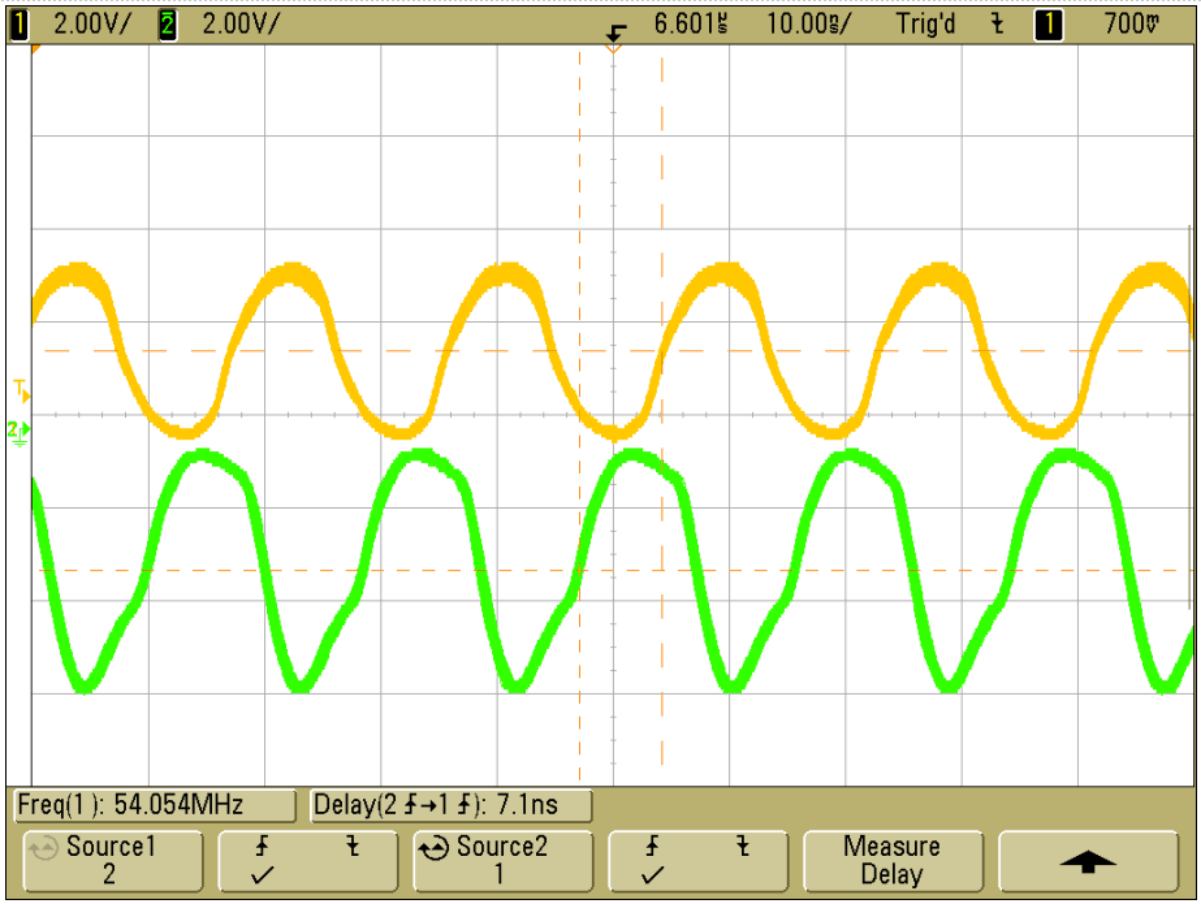Select the Delay 7.1ns measurement label
Image resolution: width=1201 pixels, height=904 pixels.
point(450,806)
